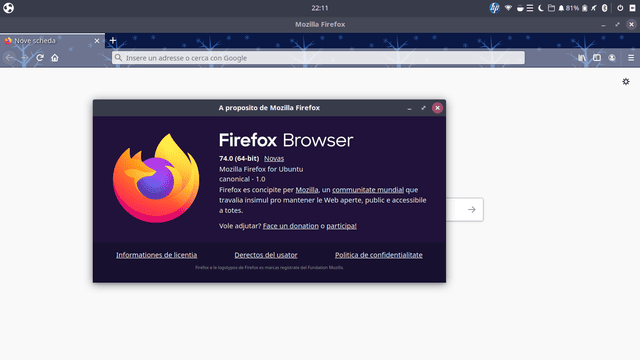Go to the home page icon
640x360 pixels.
pos(55,58)
